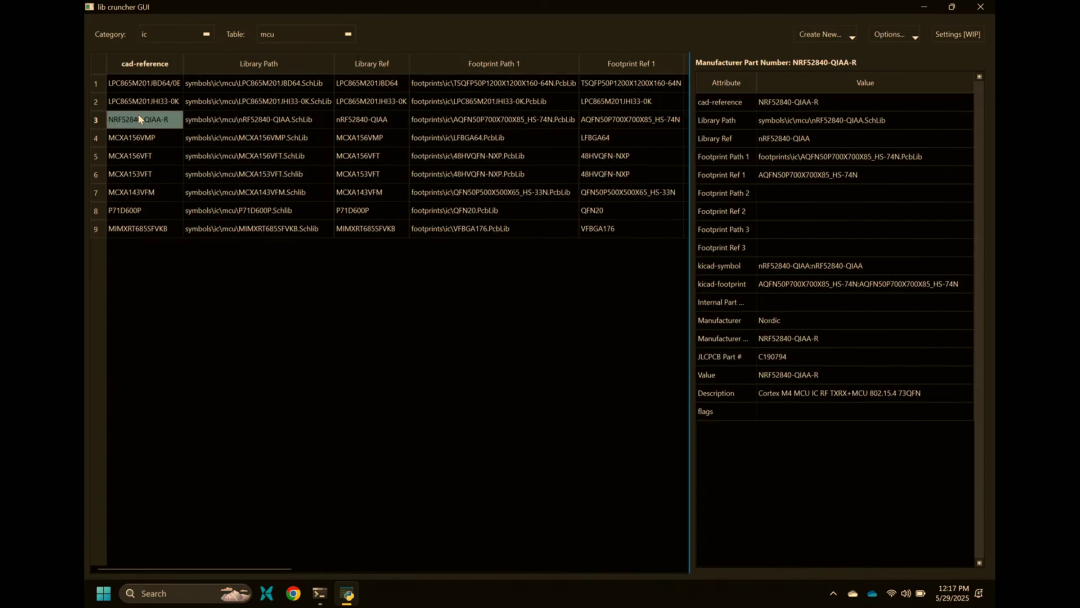
Task: Select the MCXA156VMP cad-reference cell
Action: coord(145,138)
